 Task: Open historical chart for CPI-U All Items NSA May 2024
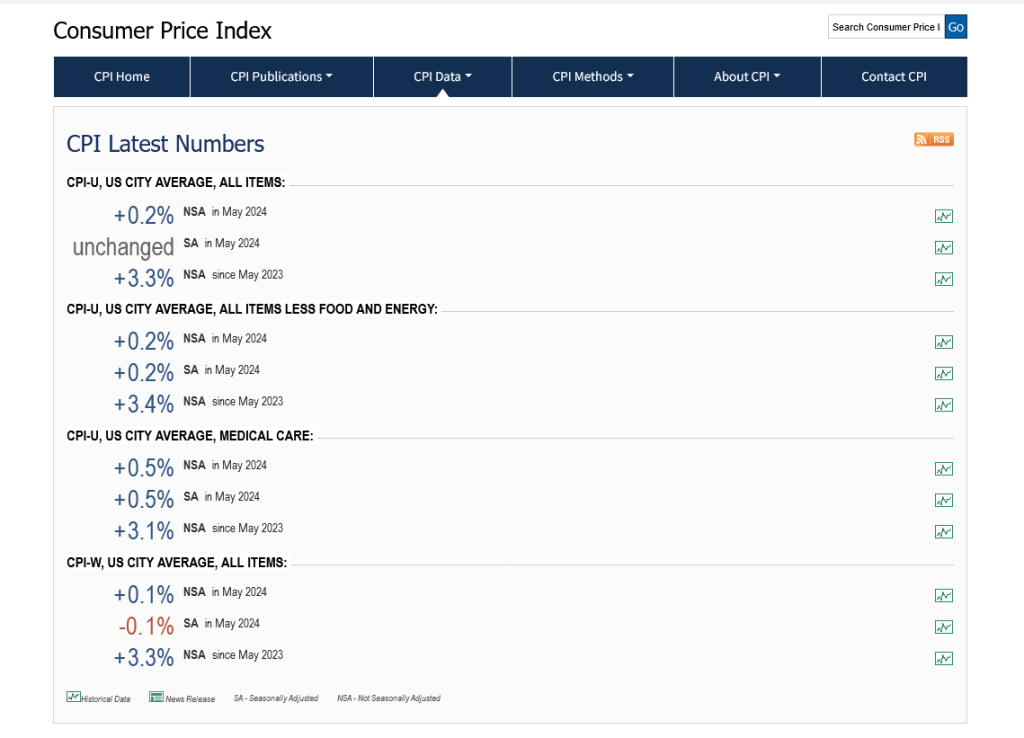943,216
